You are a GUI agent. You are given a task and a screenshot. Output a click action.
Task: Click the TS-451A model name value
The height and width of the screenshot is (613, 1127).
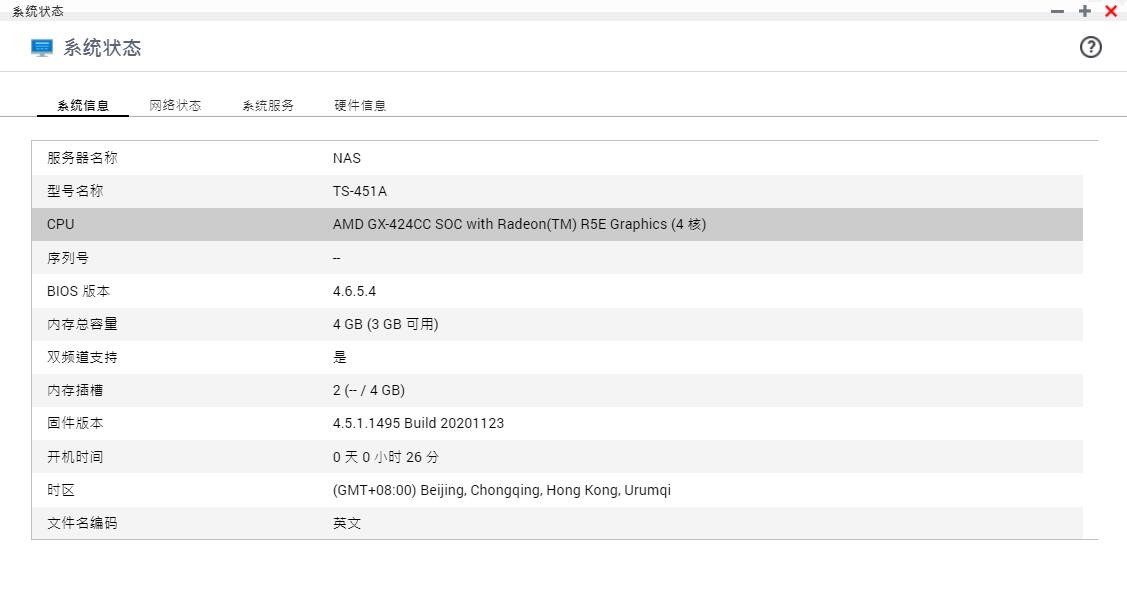(x=359, y=191)
